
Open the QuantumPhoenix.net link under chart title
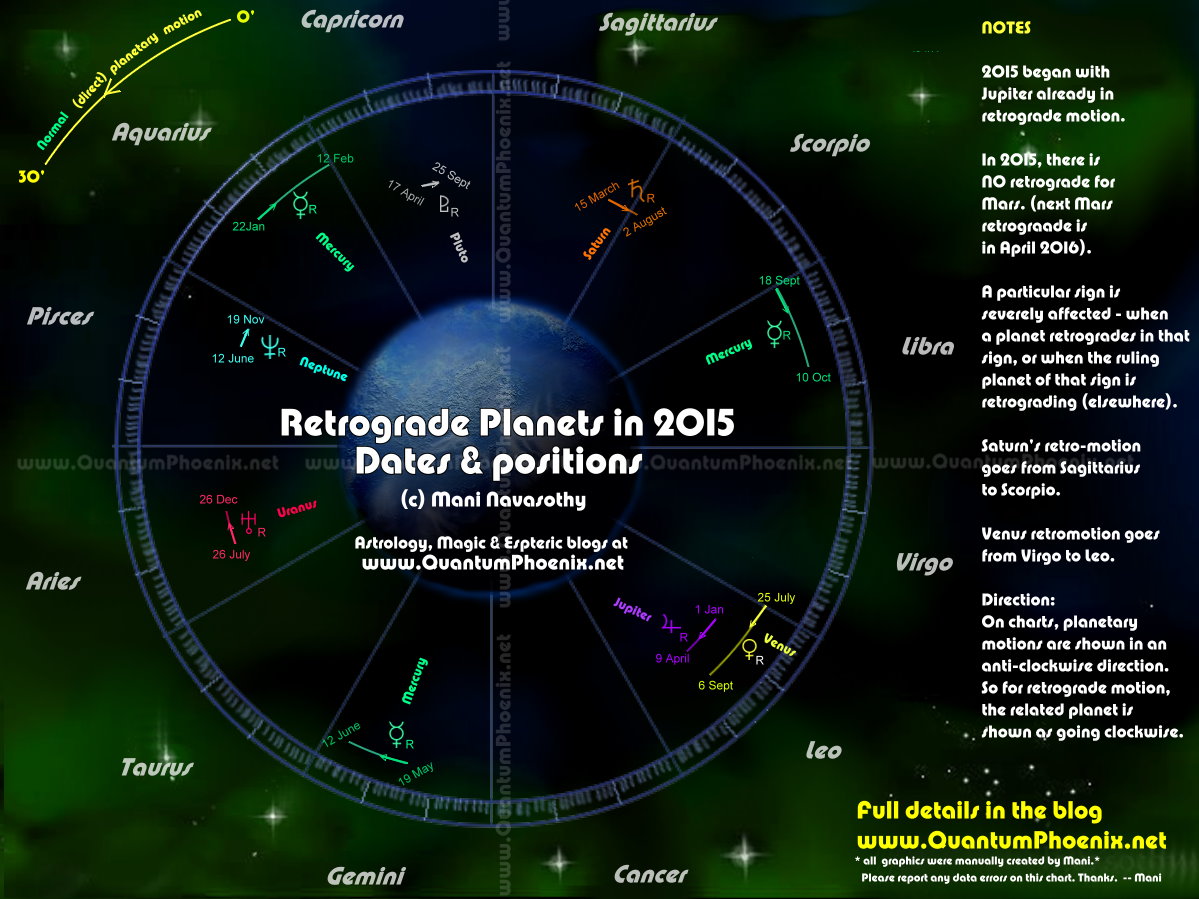tap(492, 563)
